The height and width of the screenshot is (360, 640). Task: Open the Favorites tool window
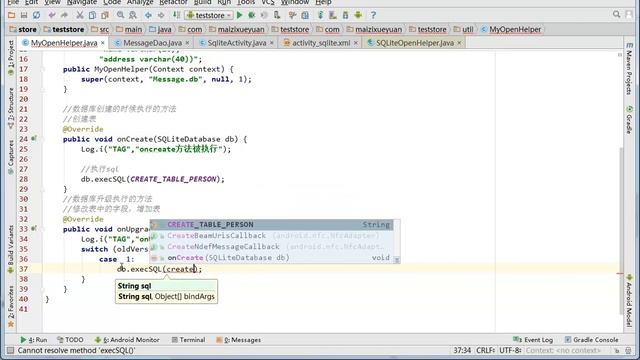click(x=11, y=307)
